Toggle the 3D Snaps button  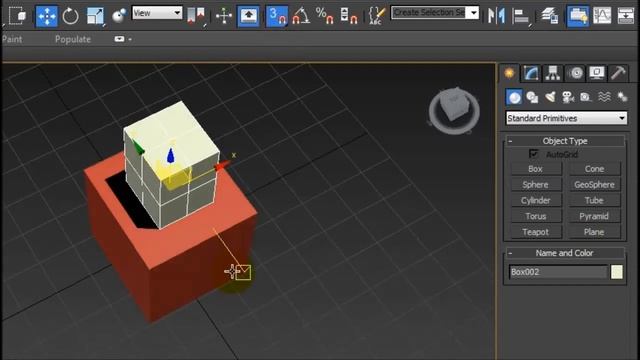[277, 16]
